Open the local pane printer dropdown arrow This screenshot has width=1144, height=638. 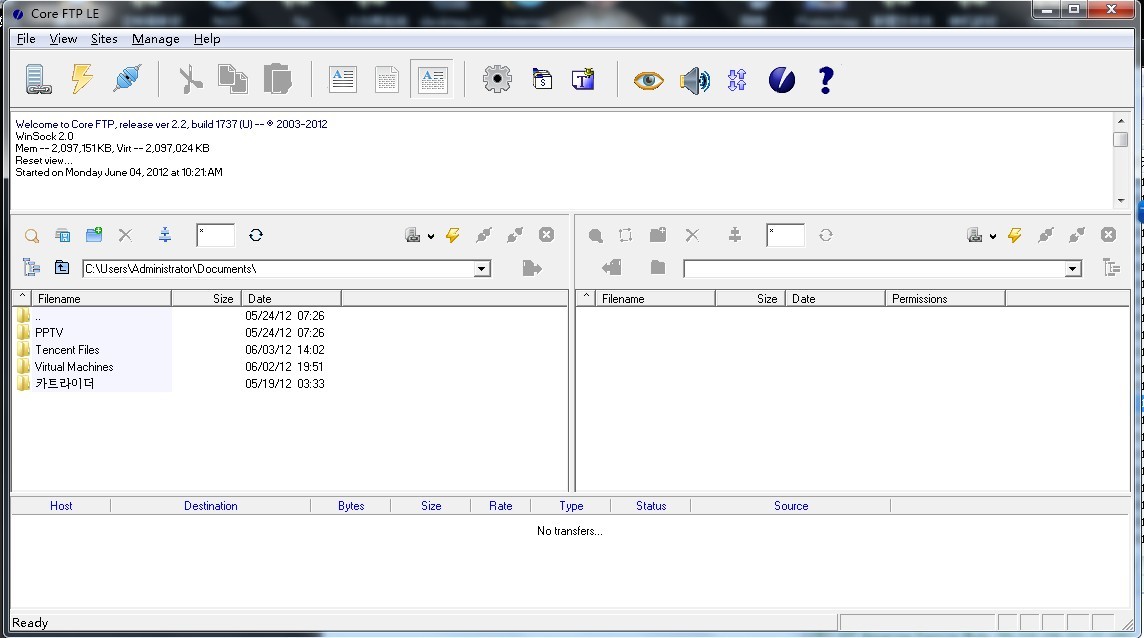pyautogui.click(x=431, y=237)
